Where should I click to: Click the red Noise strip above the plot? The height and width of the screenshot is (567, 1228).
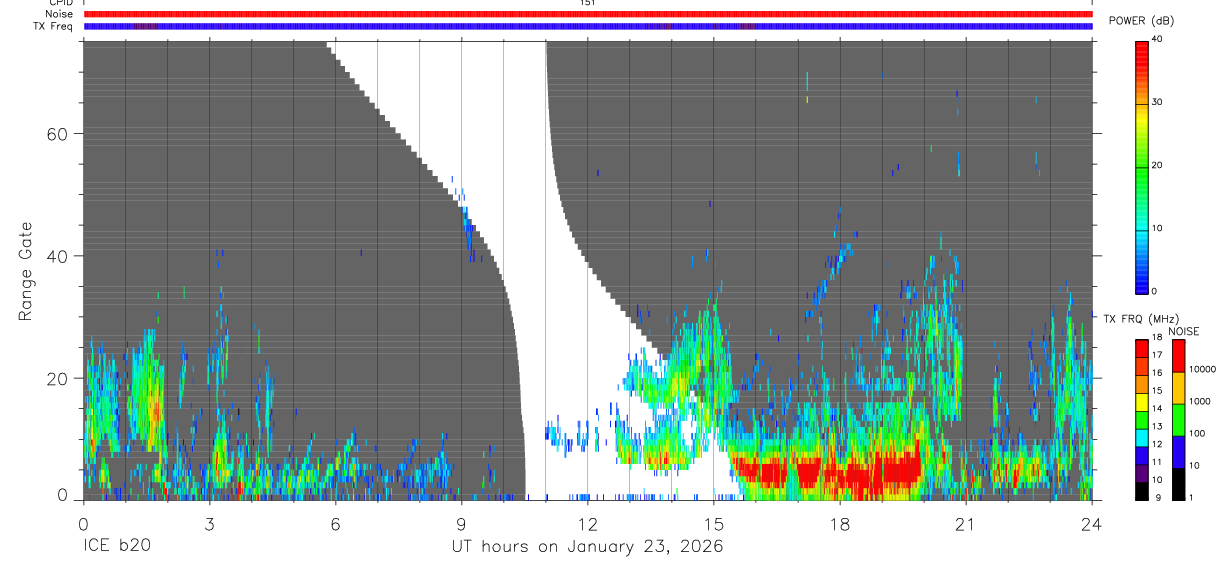[x=588, y=14]
